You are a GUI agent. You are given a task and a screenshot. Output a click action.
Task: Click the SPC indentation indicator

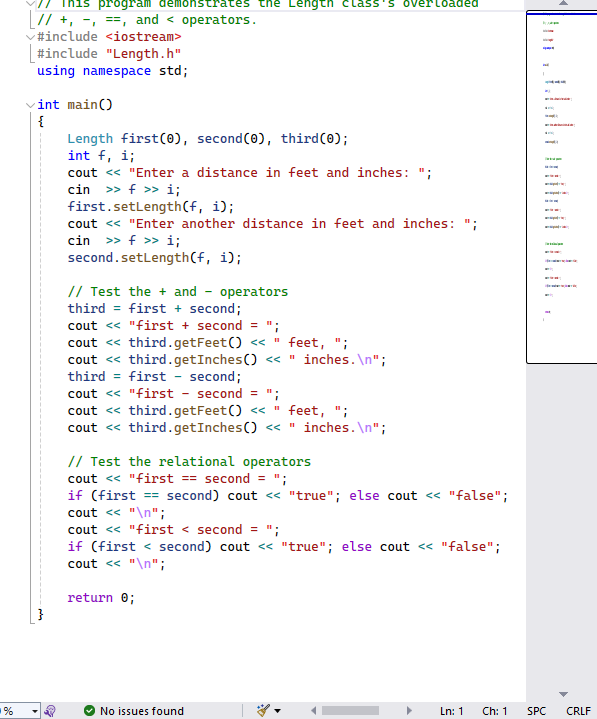[x=536, y=711]
